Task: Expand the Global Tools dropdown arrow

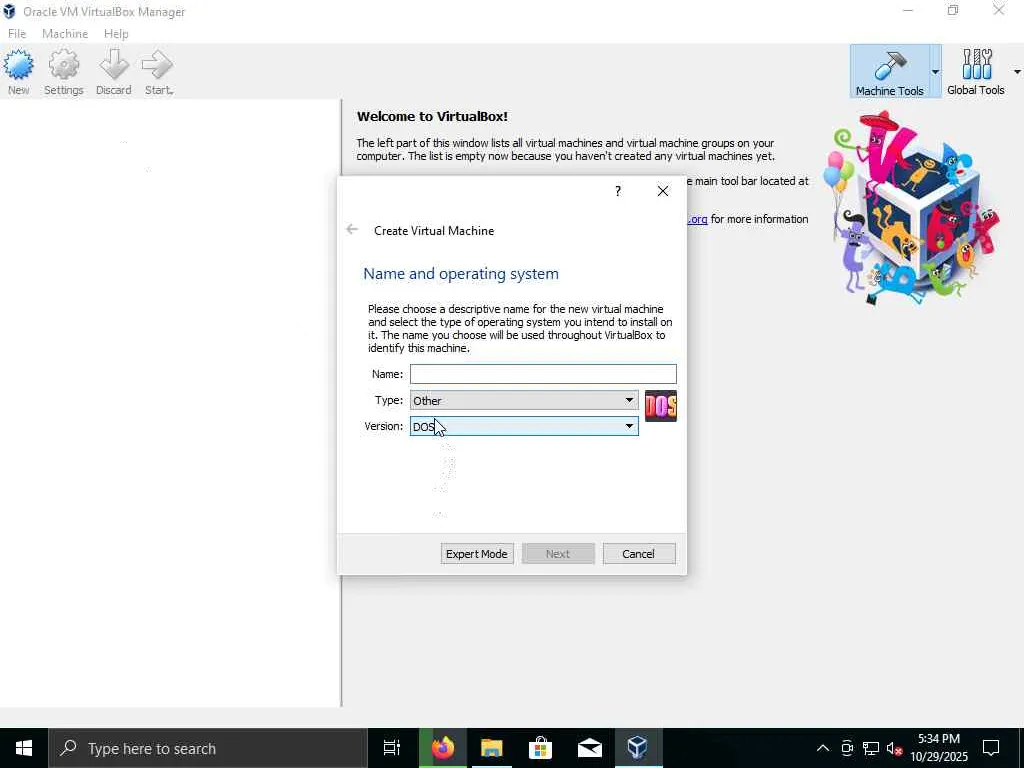Action: click(1017, 72)
